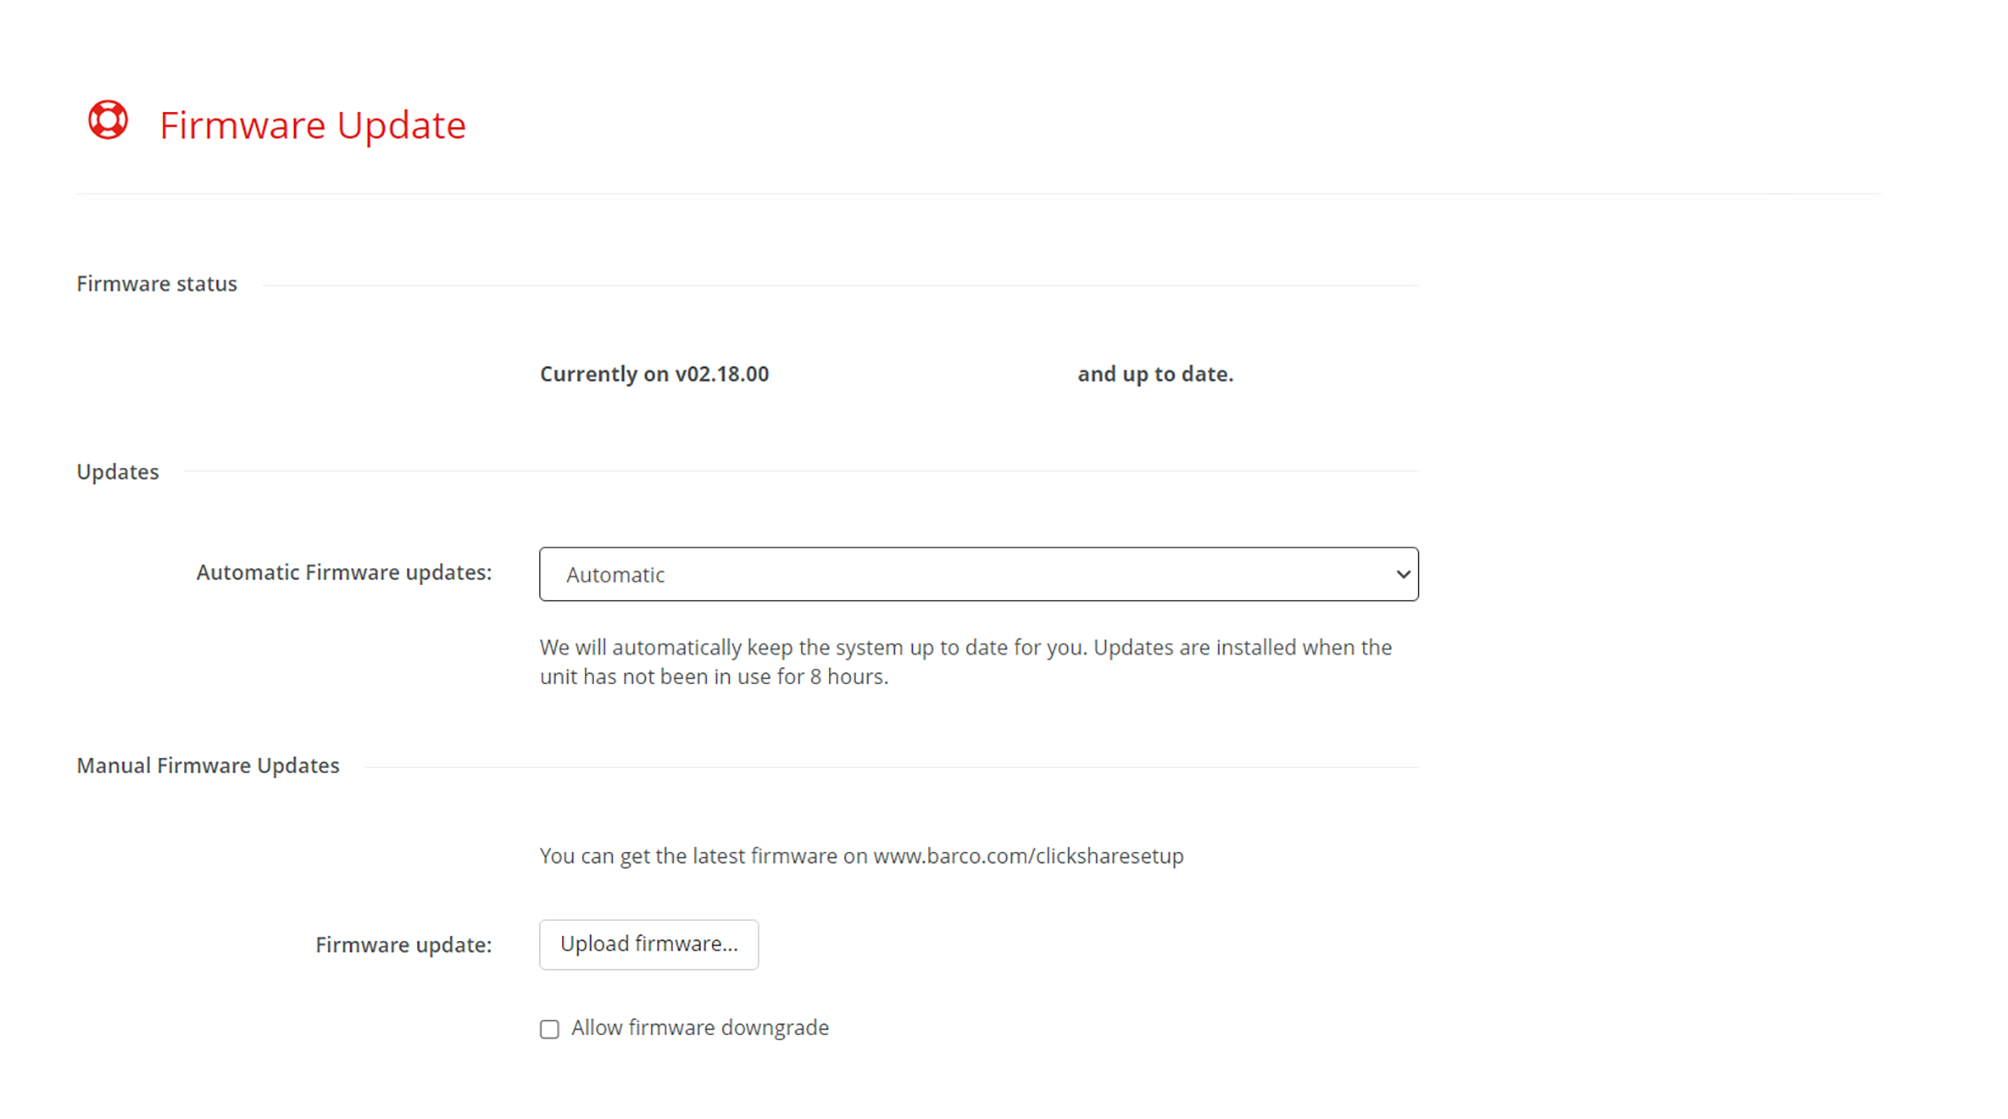Click the 'unit has not been in use' line
Image resolution: width=2008 pixels, height=1119 pixels.
tap(713, 677)
